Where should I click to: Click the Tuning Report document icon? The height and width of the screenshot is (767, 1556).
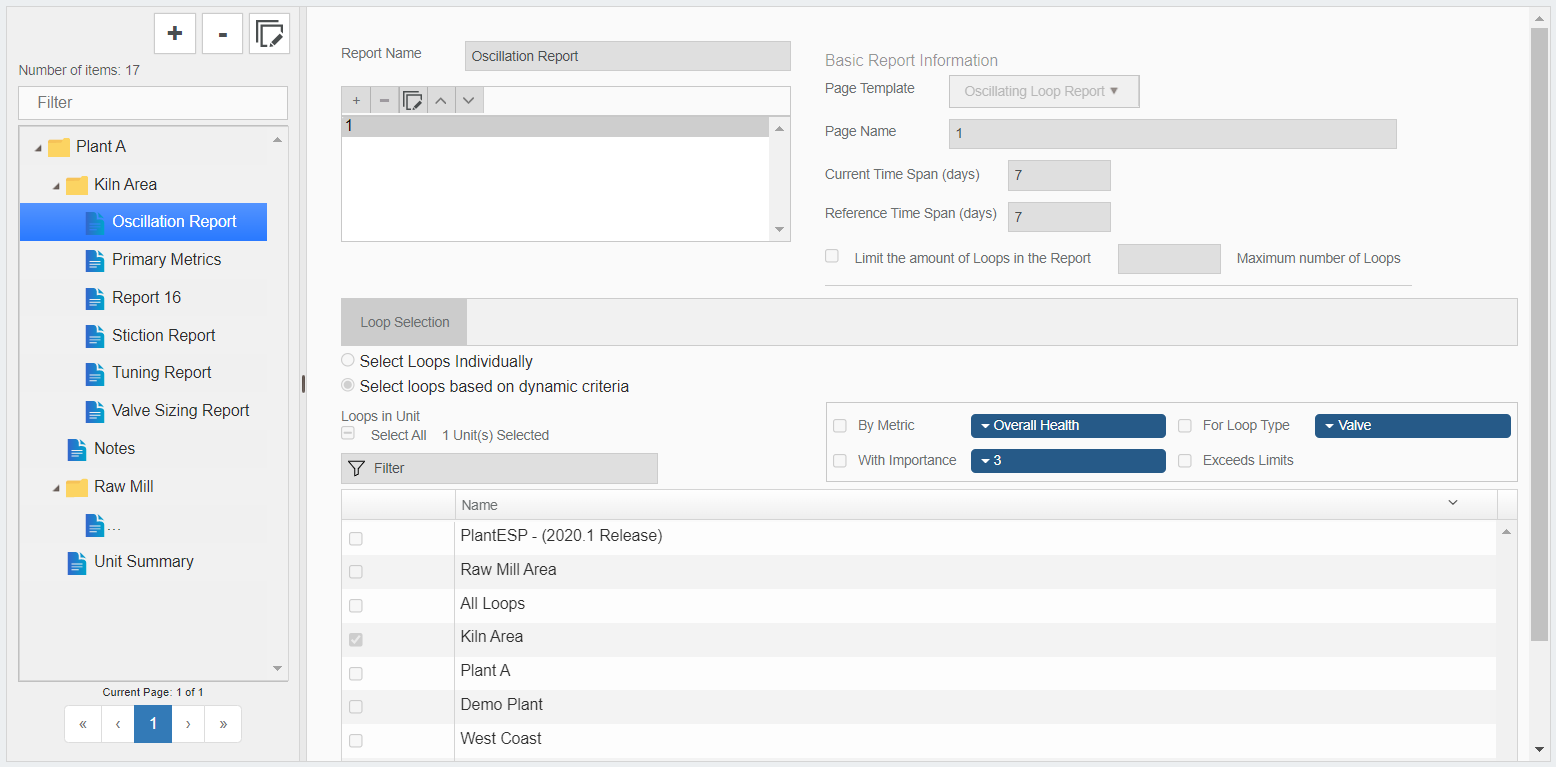95,373
